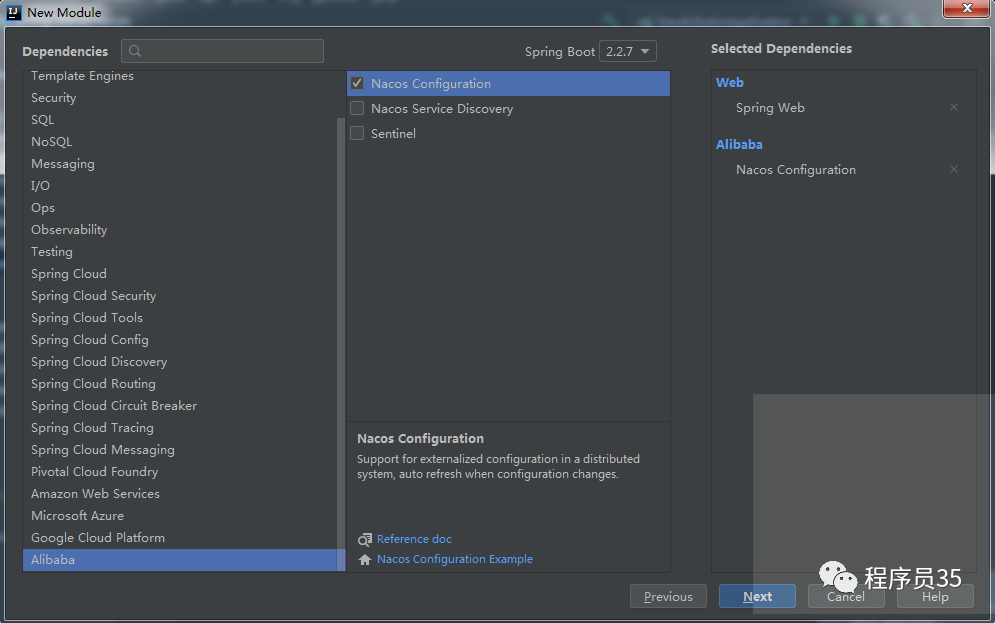Click the IntelliJ icon in title bar

pyautogui.click(x=13, y=12)
